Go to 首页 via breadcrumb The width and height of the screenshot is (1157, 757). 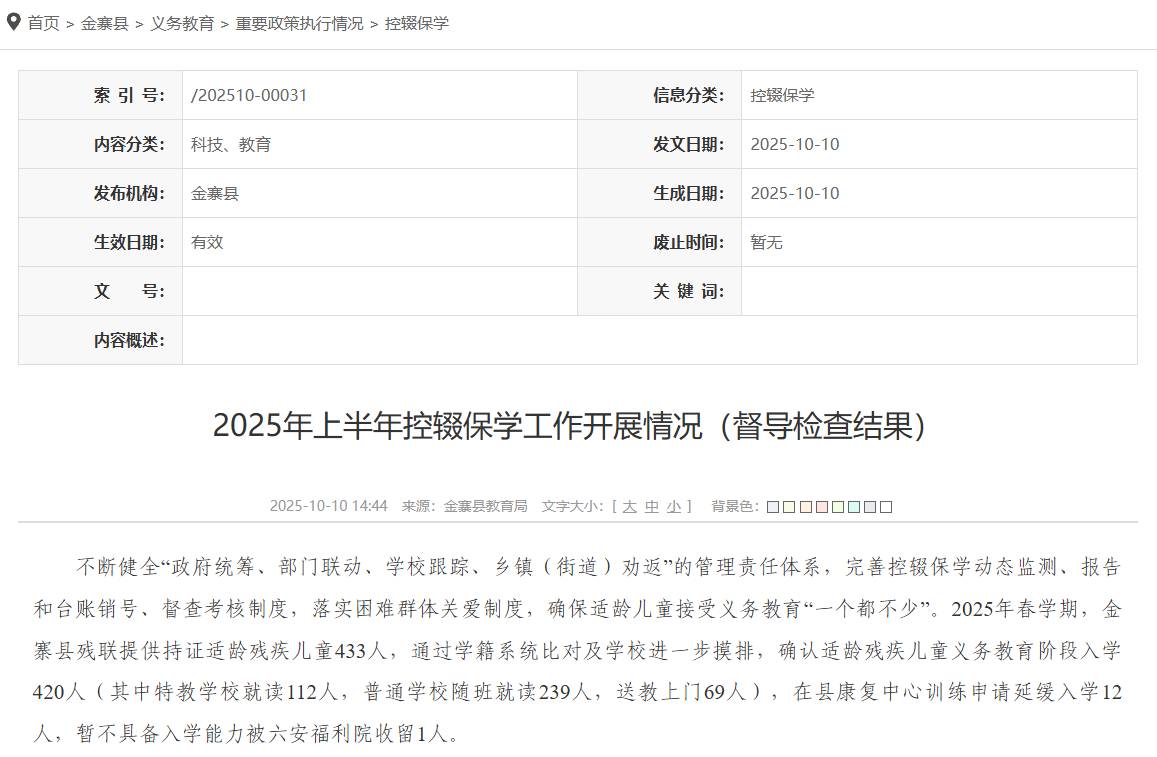[x=43, y=23]
